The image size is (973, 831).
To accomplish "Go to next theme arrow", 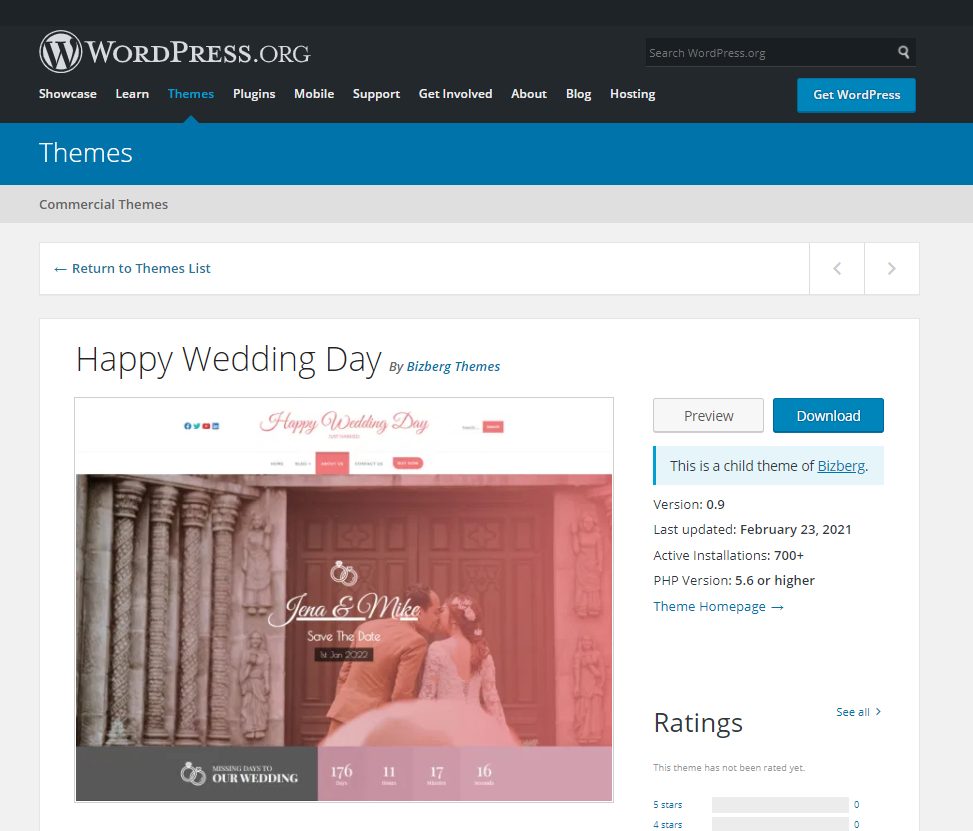I will (892, 269).
